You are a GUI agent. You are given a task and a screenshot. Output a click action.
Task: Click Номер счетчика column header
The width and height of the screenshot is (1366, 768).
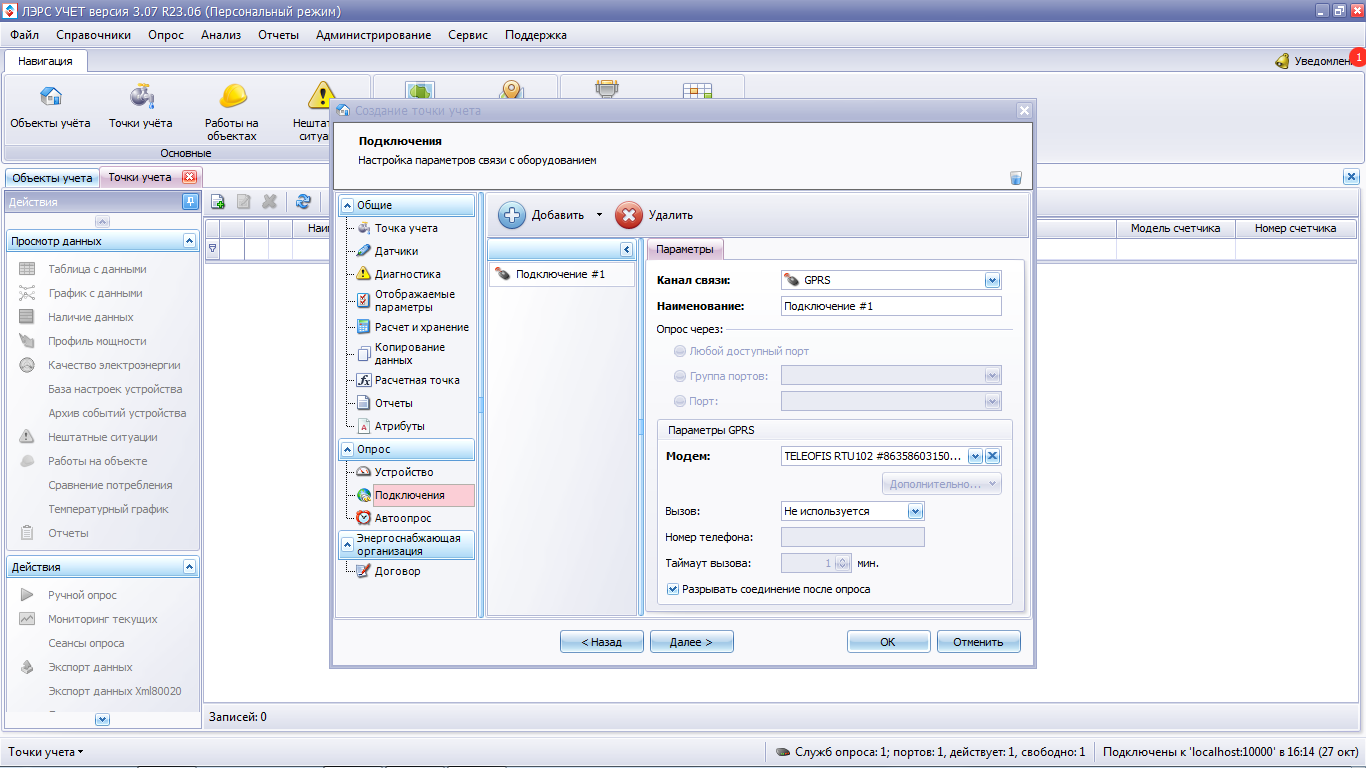[x=1294, y=228]
